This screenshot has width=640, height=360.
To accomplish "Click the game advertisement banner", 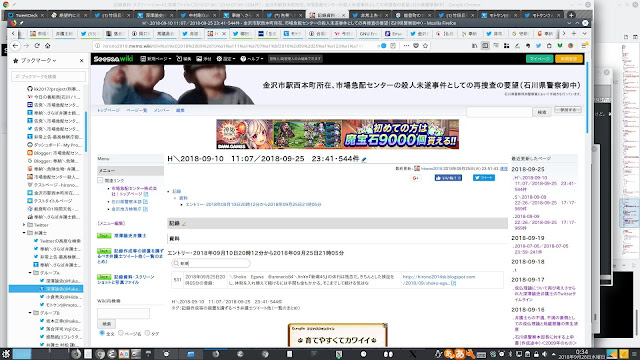I will point(338,134).
